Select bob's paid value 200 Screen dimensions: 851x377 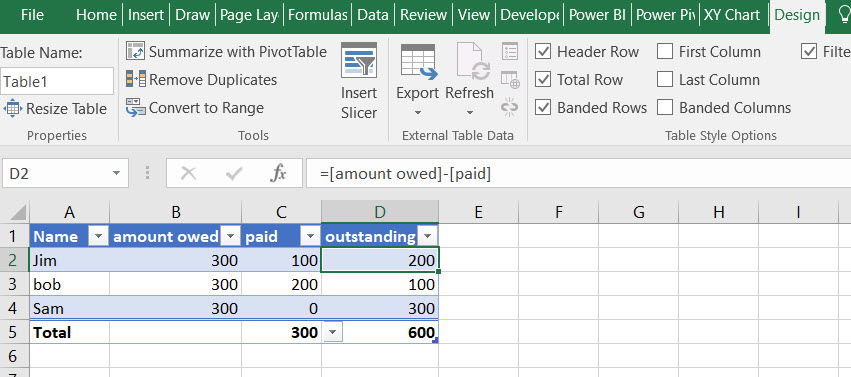(282, 284)
